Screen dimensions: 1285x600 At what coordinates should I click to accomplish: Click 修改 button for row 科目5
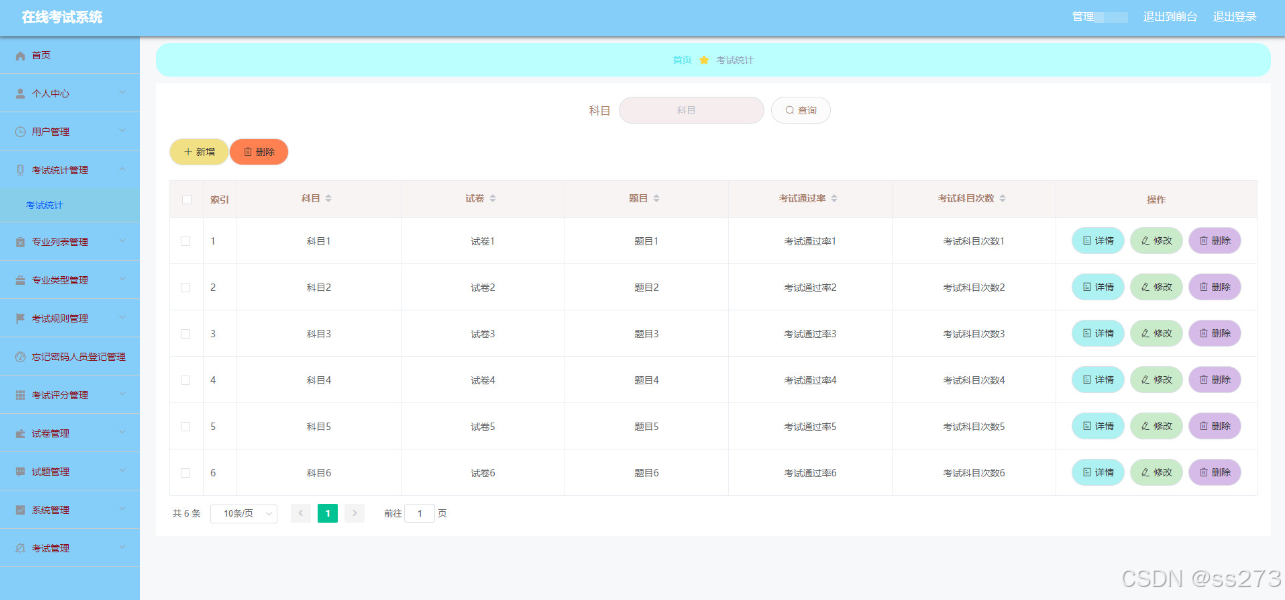tap(1156, 426)
